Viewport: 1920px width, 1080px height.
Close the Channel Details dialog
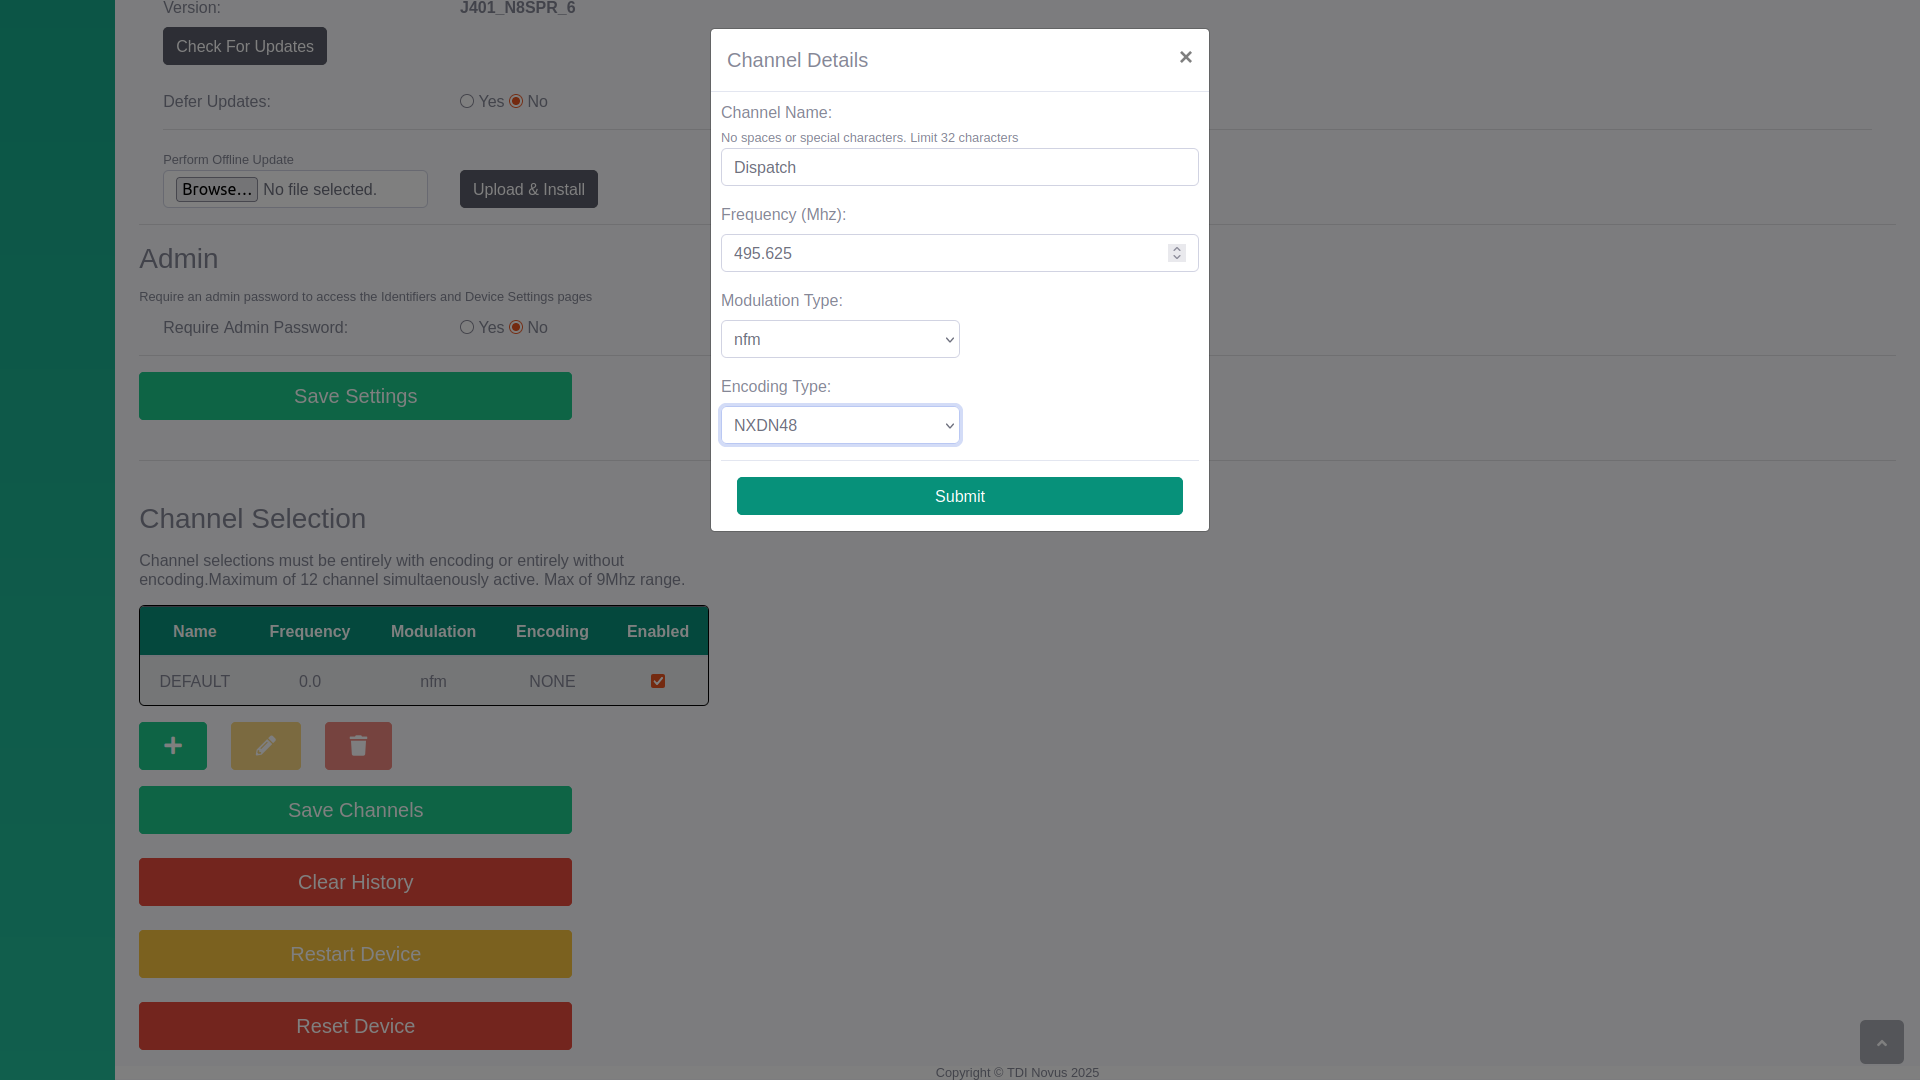(x=1185, y=57)
